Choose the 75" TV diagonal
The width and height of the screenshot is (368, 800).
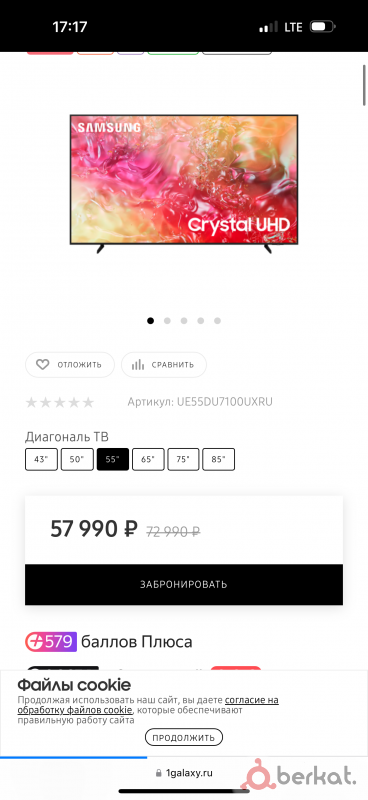click(x=183, y=459)
